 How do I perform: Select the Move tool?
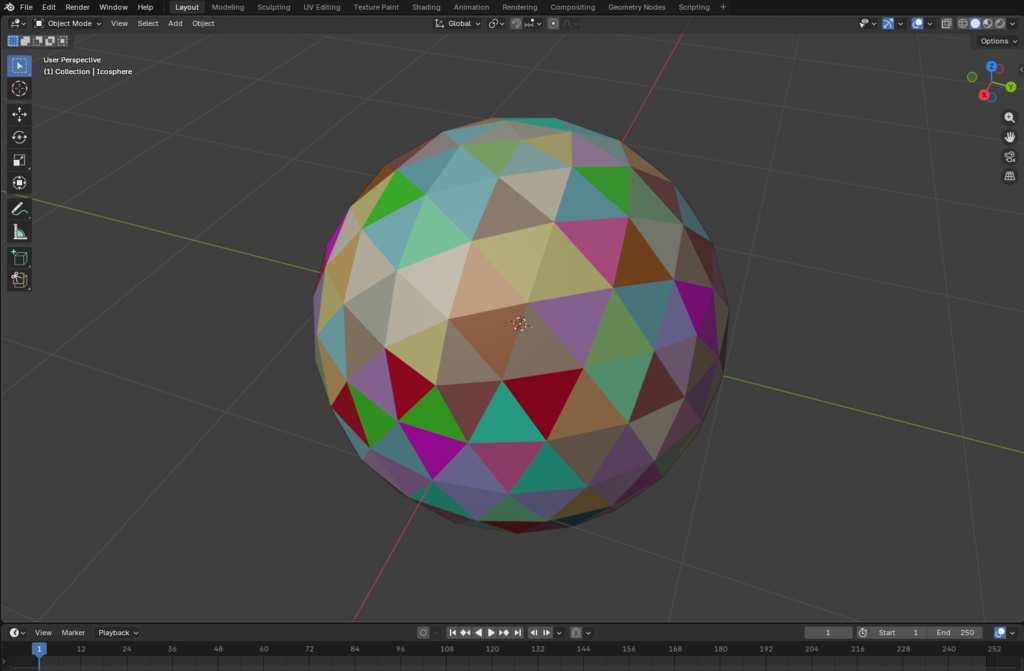coord(19,114)
